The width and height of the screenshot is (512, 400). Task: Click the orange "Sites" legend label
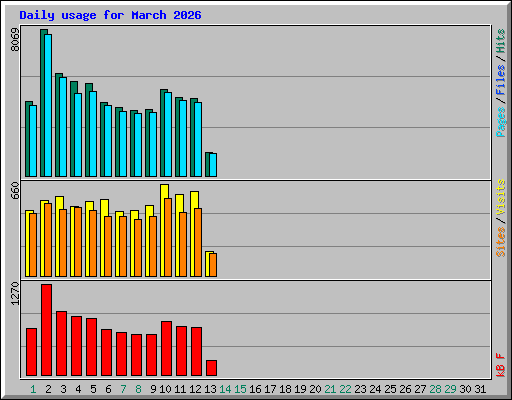(500, 242)
